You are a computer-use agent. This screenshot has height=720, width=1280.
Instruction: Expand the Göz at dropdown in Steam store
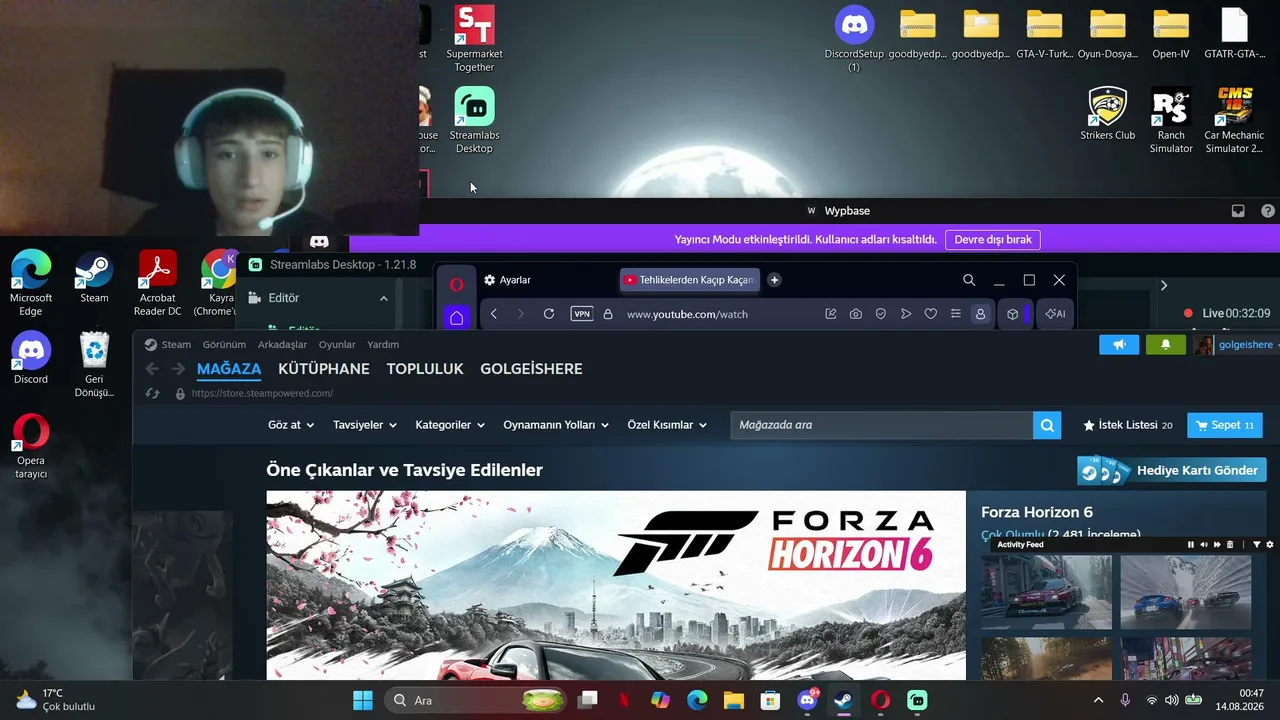[291, 425]
